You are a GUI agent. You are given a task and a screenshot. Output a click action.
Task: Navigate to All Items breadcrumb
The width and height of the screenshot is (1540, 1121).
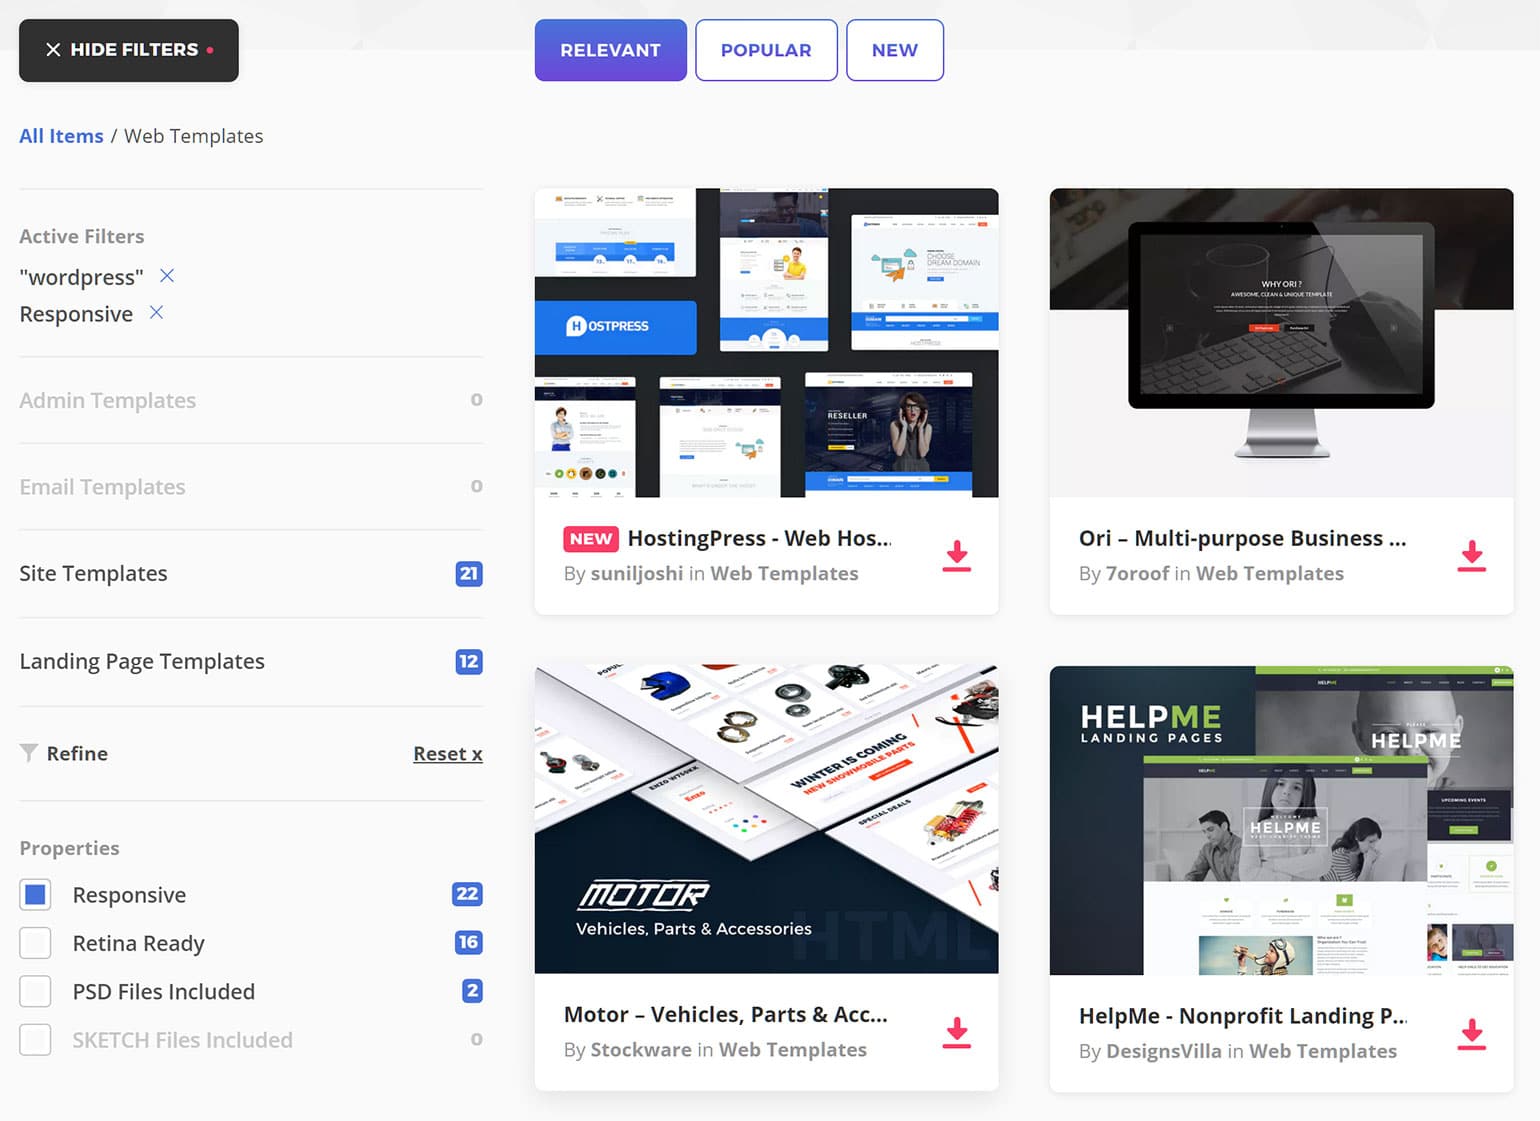tap(60, 135)
